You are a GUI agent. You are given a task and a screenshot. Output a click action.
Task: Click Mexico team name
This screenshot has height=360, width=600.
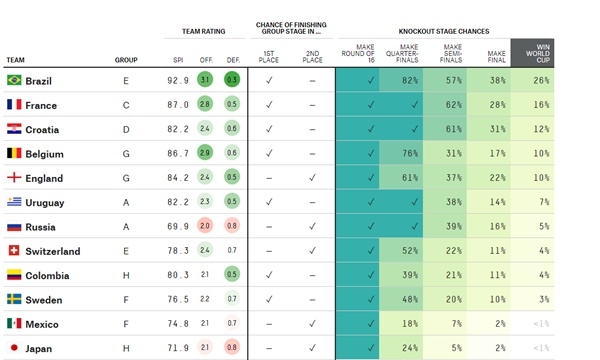(x=42, y=324)
